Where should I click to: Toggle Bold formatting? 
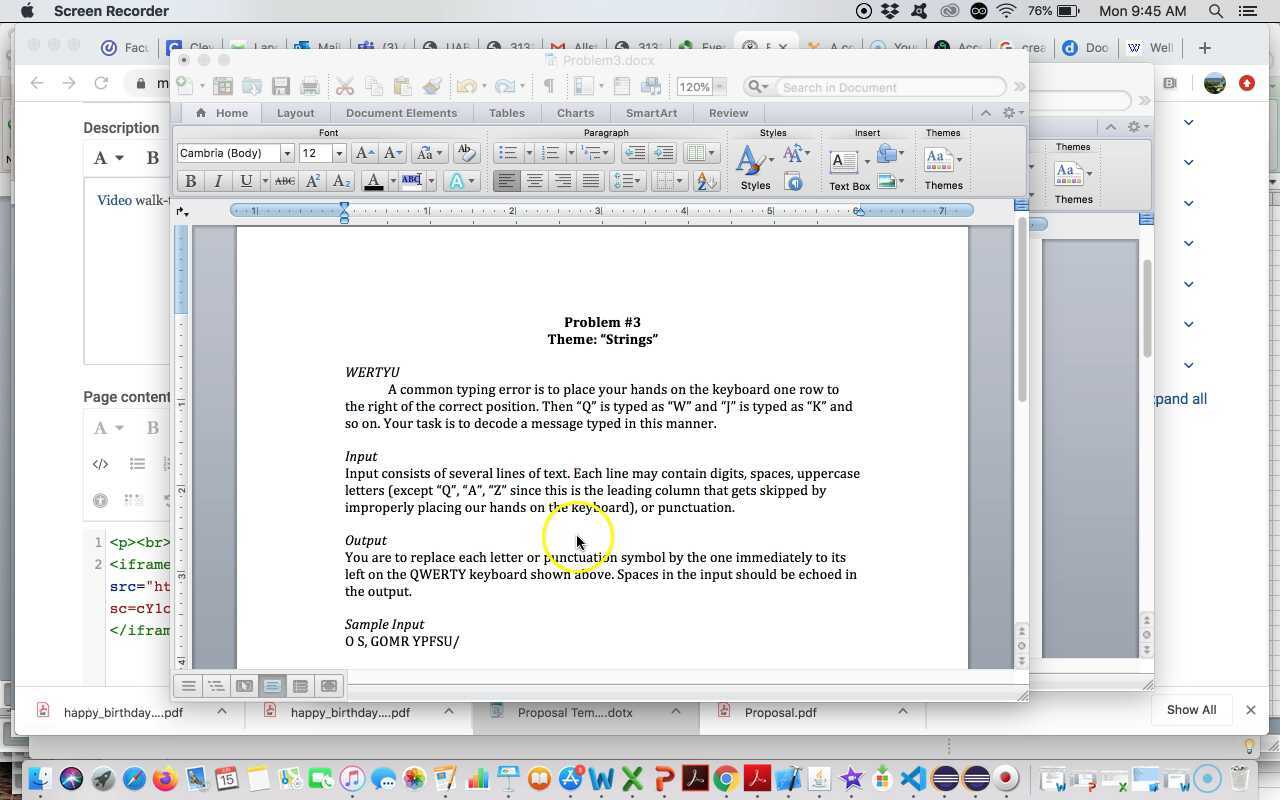click(x=189, y=181)
